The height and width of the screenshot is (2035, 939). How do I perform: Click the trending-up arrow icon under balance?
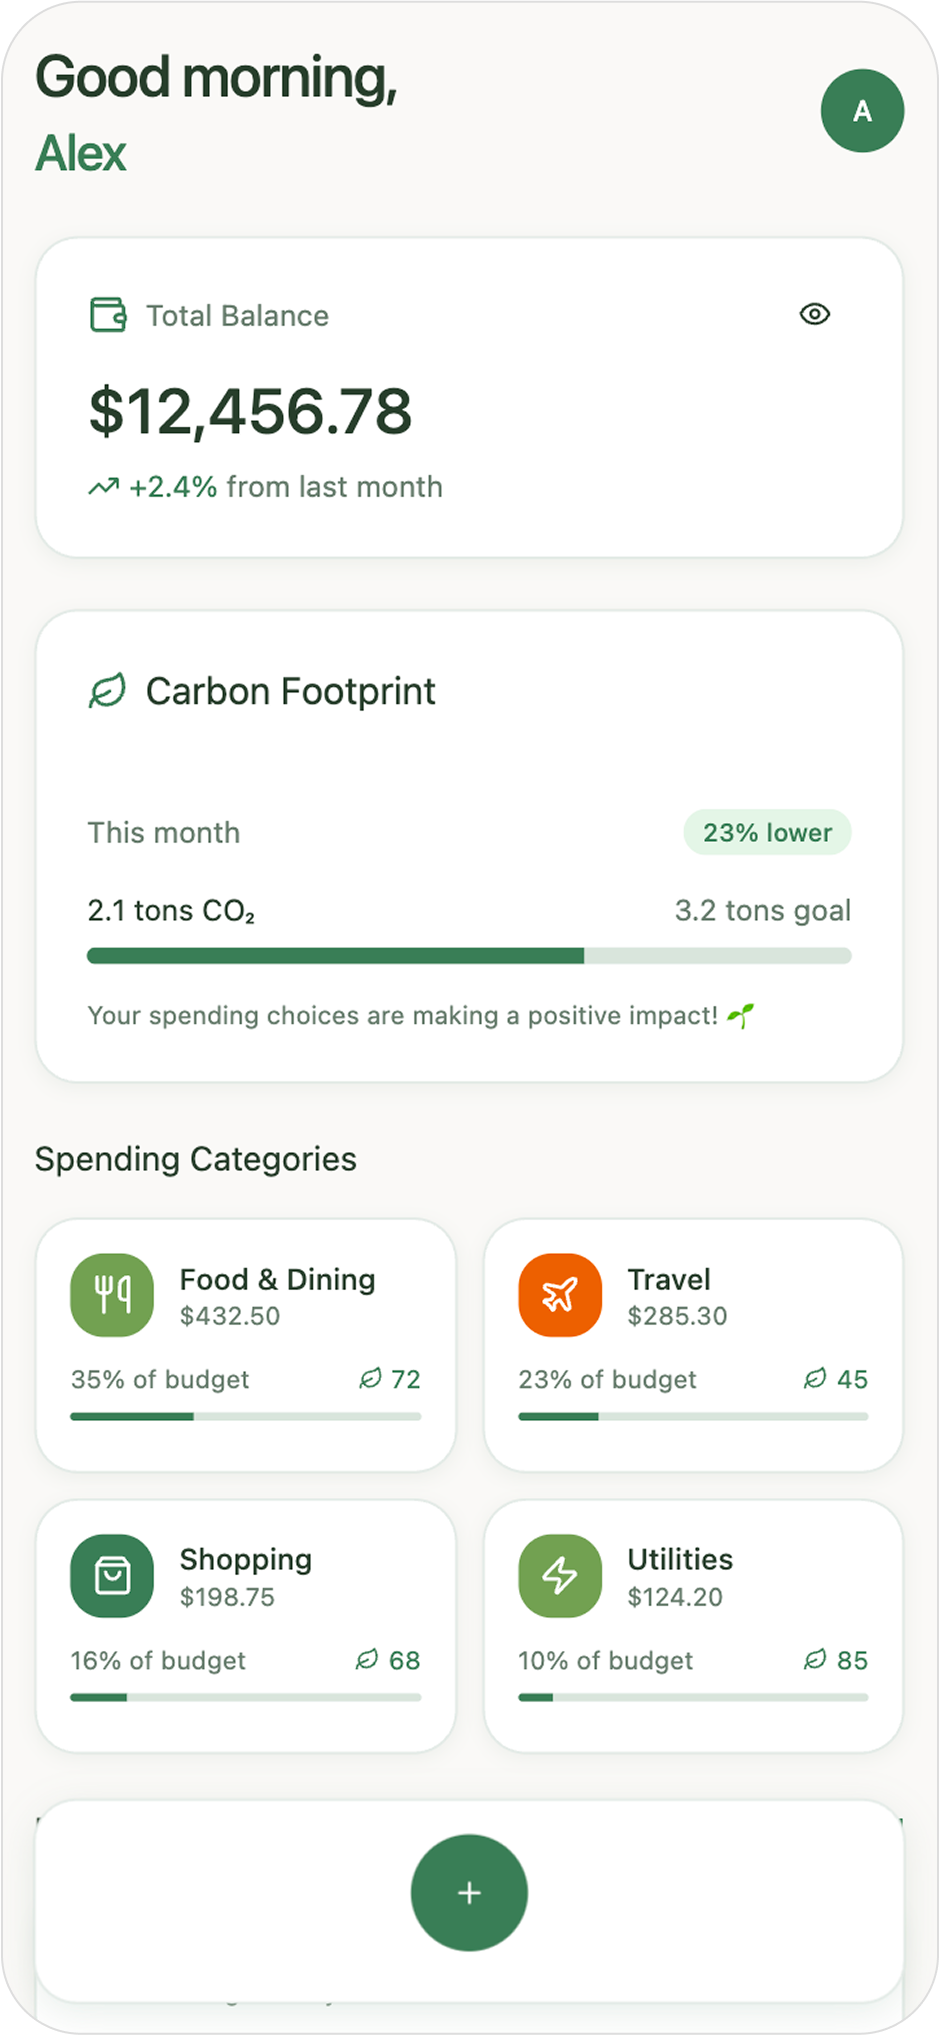(x=103, y=488)
